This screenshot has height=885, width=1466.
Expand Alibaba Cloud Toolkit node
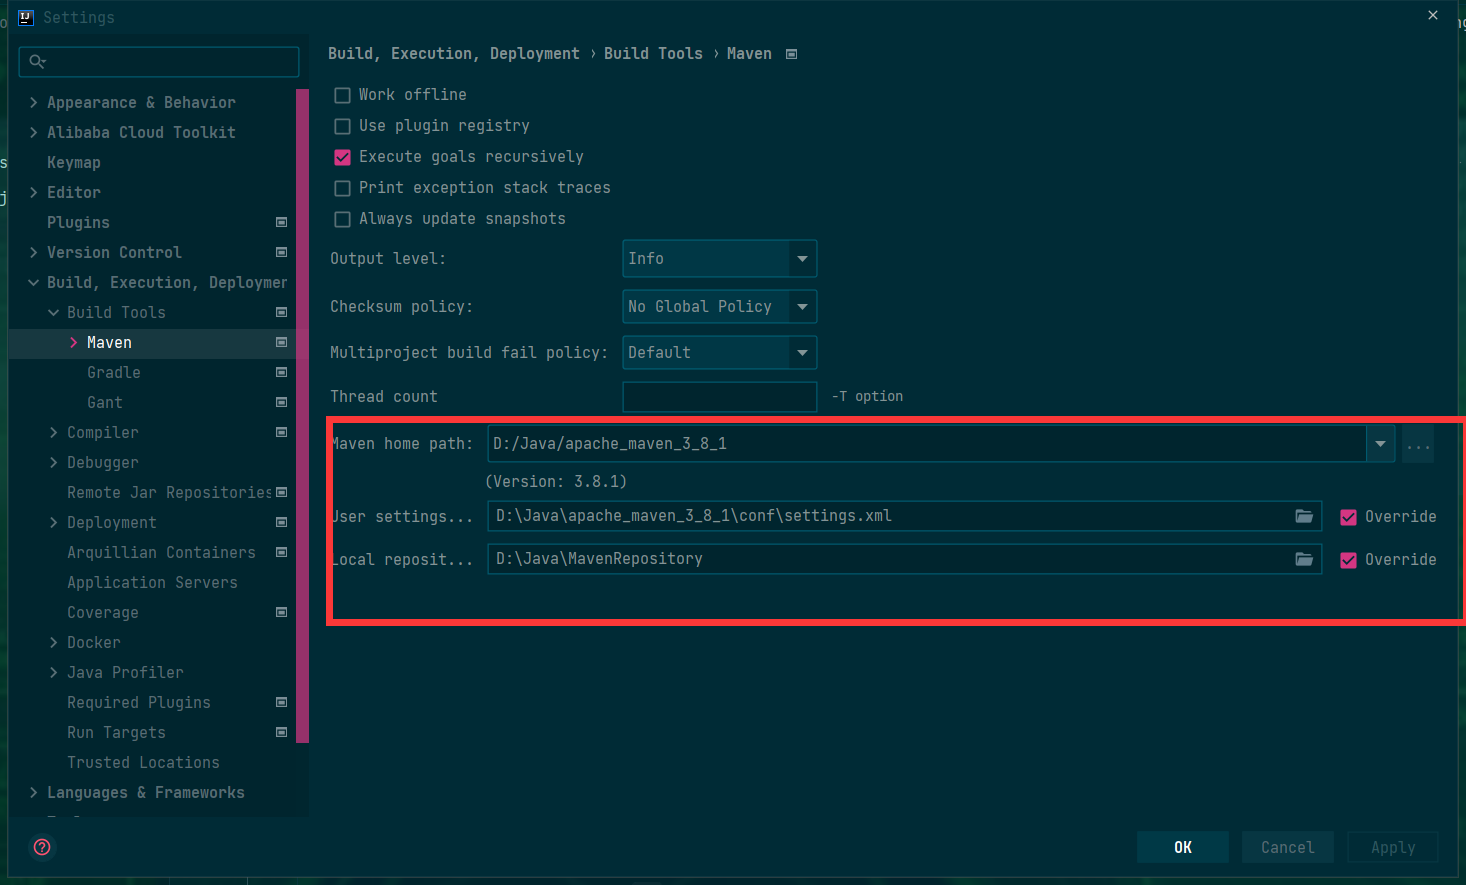pyautogui.click(x=34, y=132)
